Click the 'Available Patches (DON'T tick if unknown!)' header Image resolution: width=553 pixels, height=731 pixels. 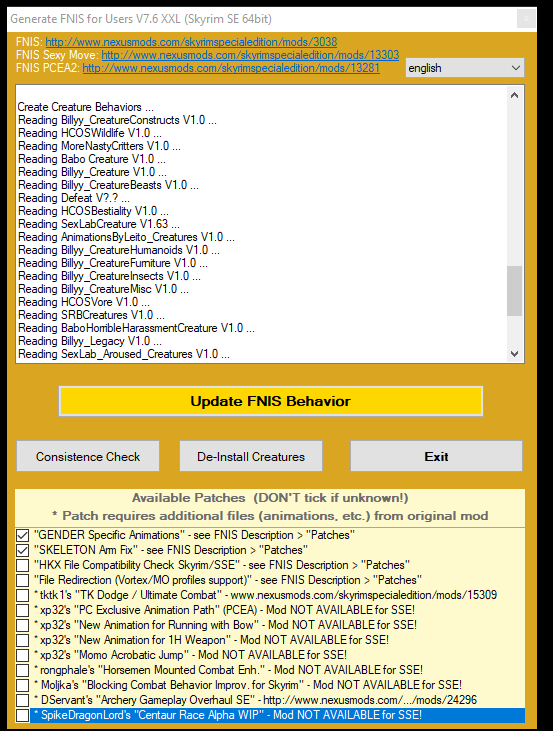(270, 498)
